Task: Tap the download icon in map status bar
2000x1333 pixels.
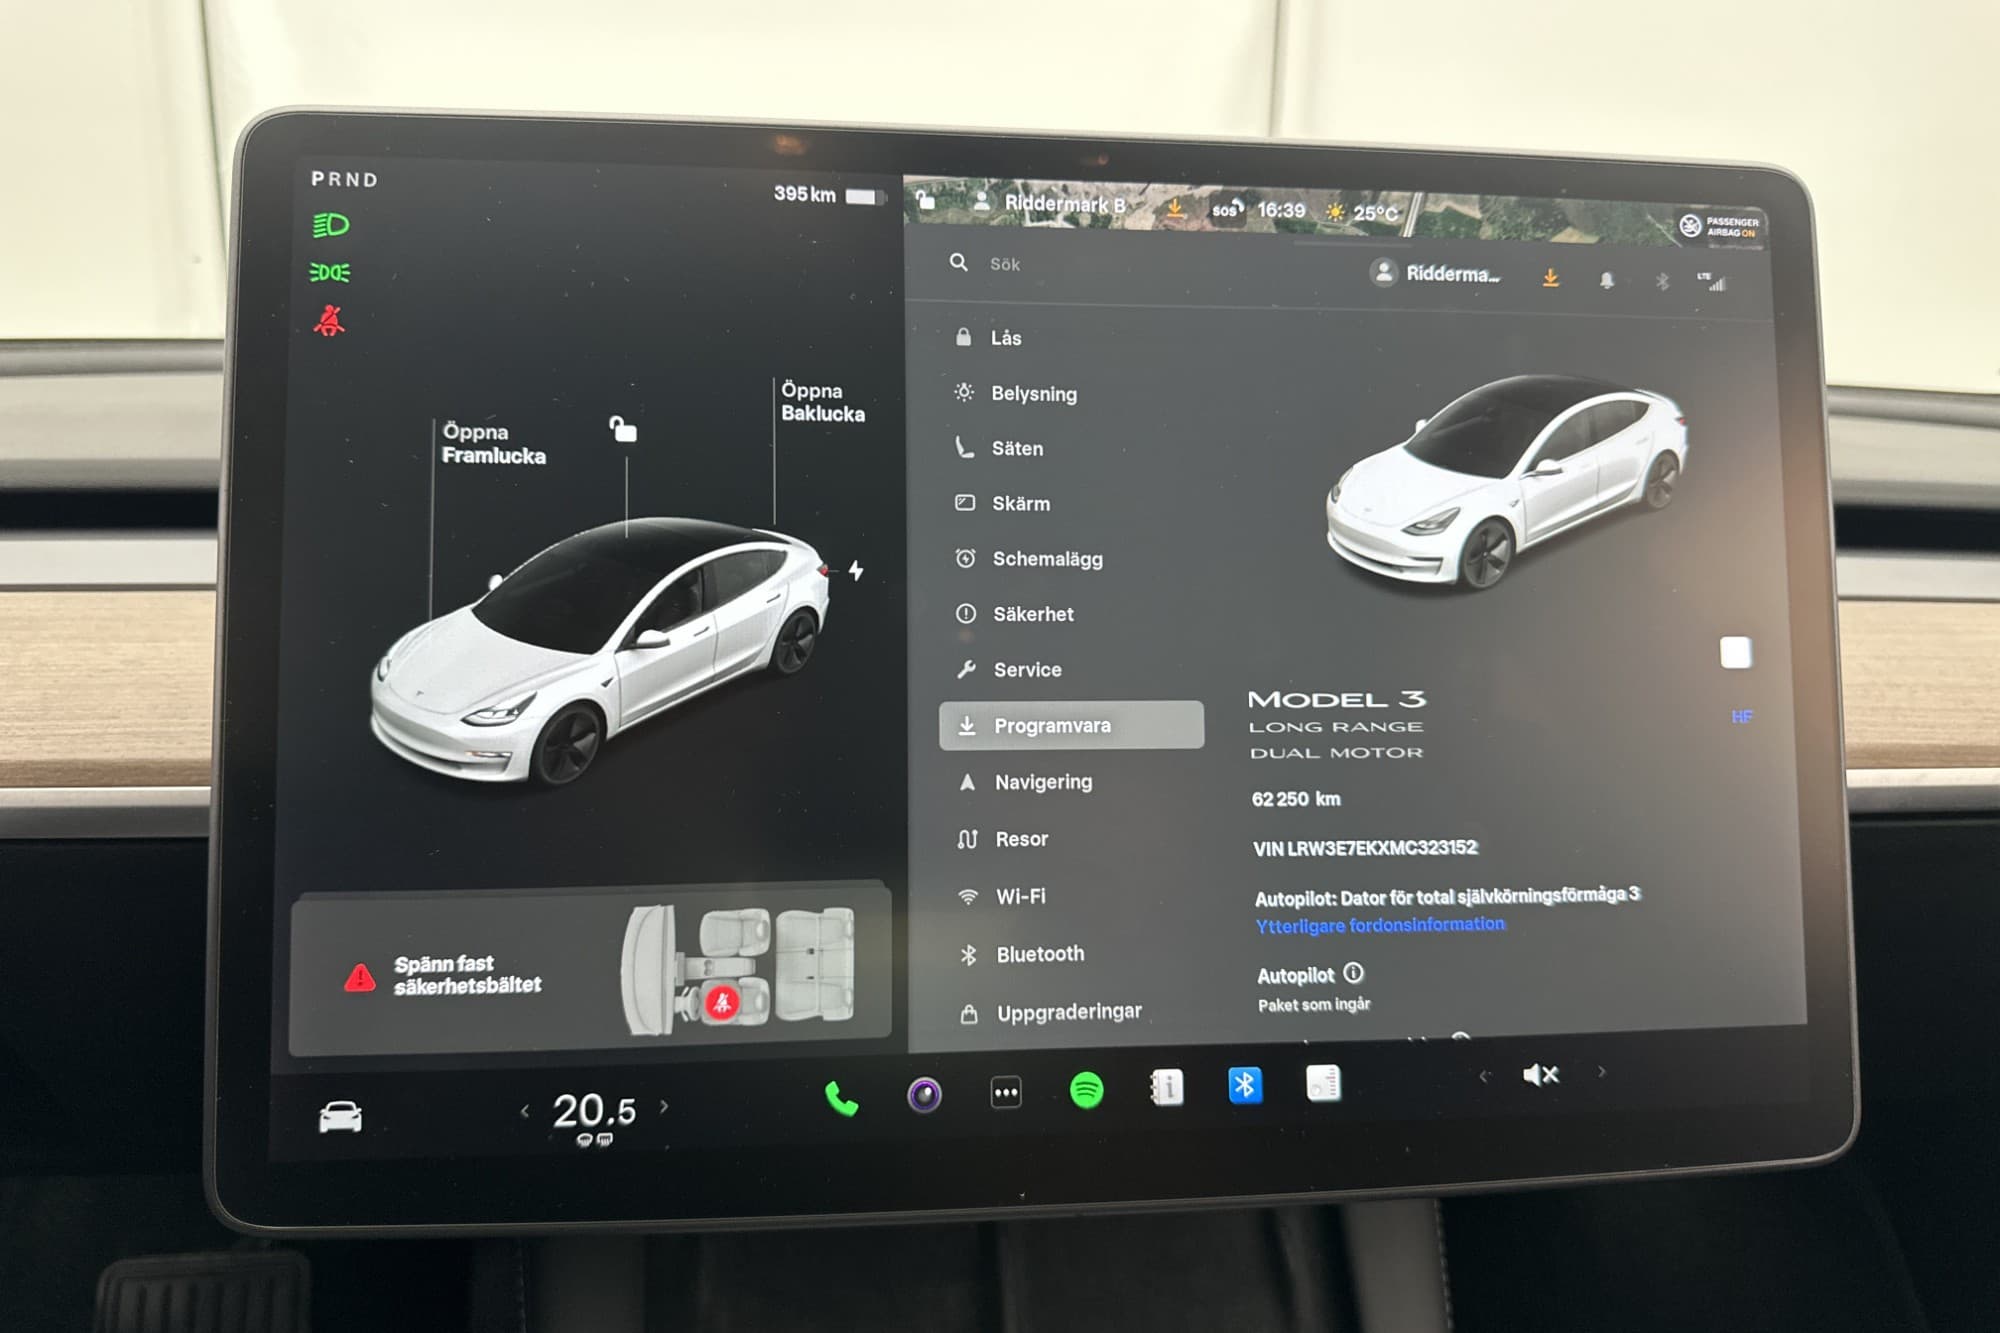Action: coord(1175,207)
